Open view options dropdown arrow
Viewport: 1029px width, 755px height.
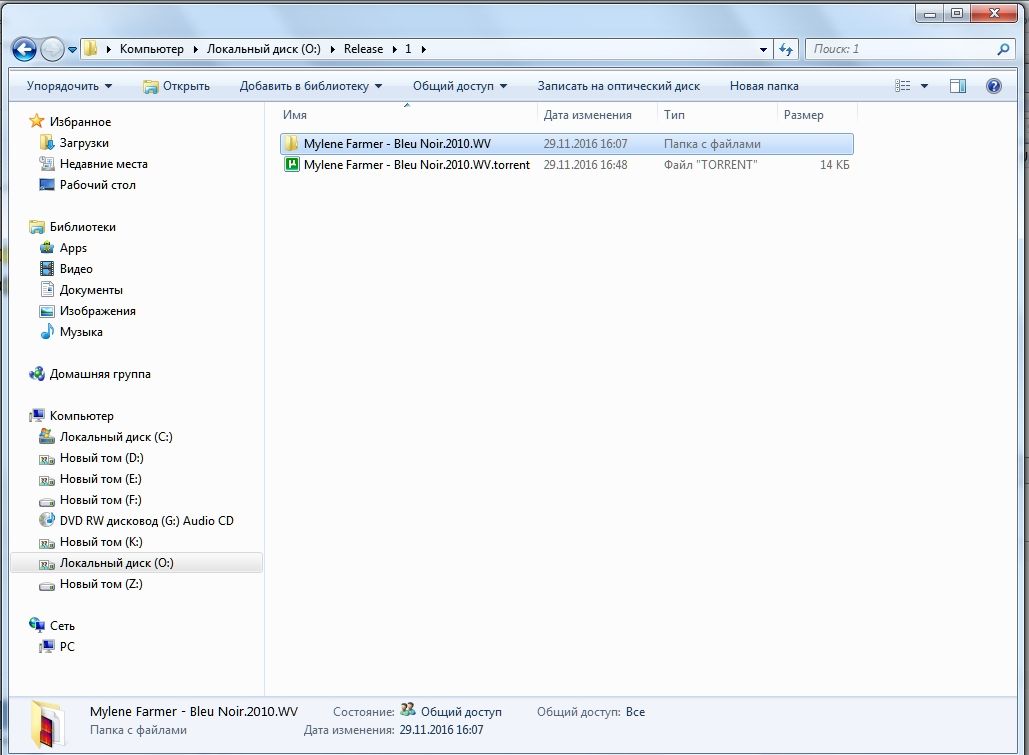(x=924, y=86)
